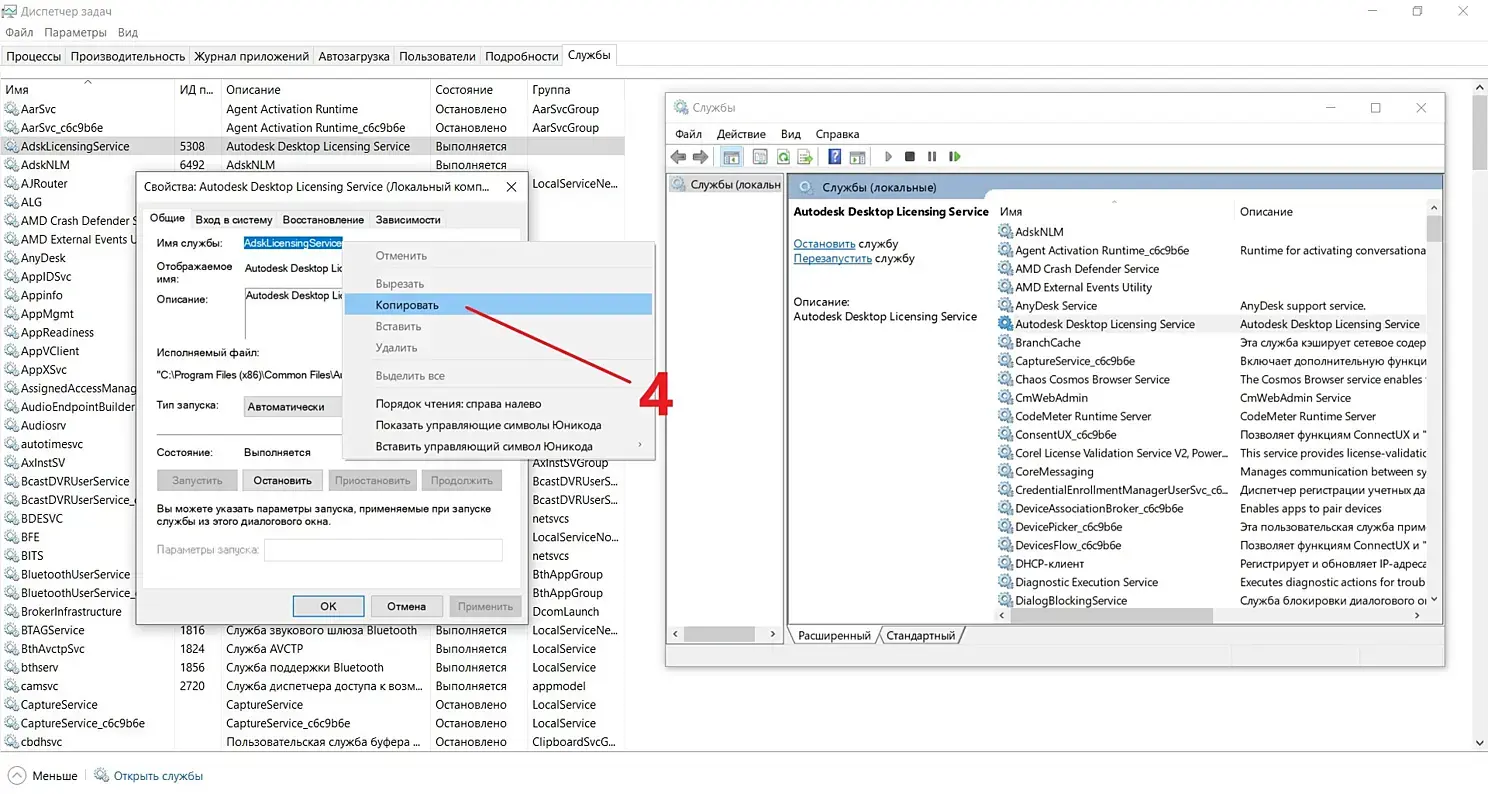Viewport: 1488px width, 794px height.
Task: Open the Автозагрузка tab in Task Manager
Action: [354, 56]
